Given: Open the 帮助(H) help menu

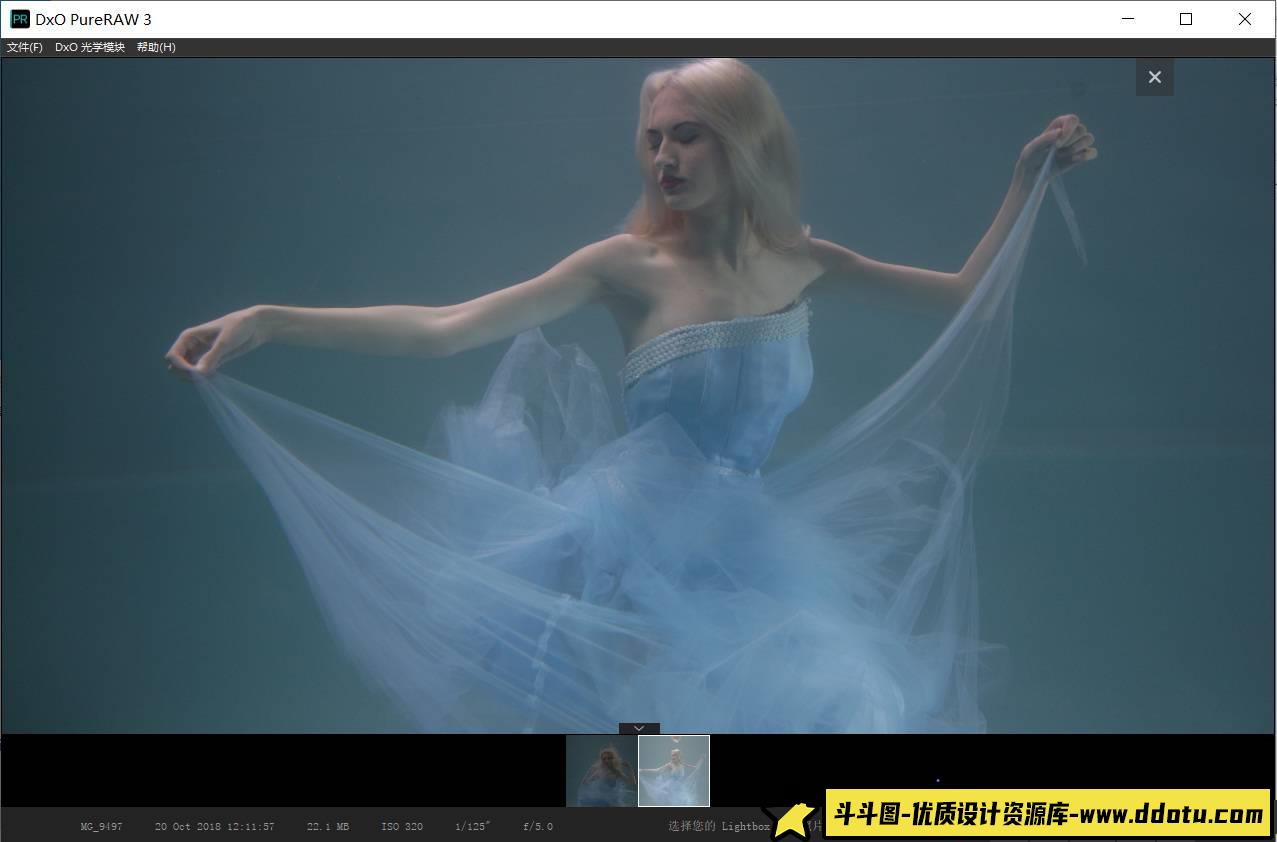Looking at the screenshot, I should tap(156, 46).
